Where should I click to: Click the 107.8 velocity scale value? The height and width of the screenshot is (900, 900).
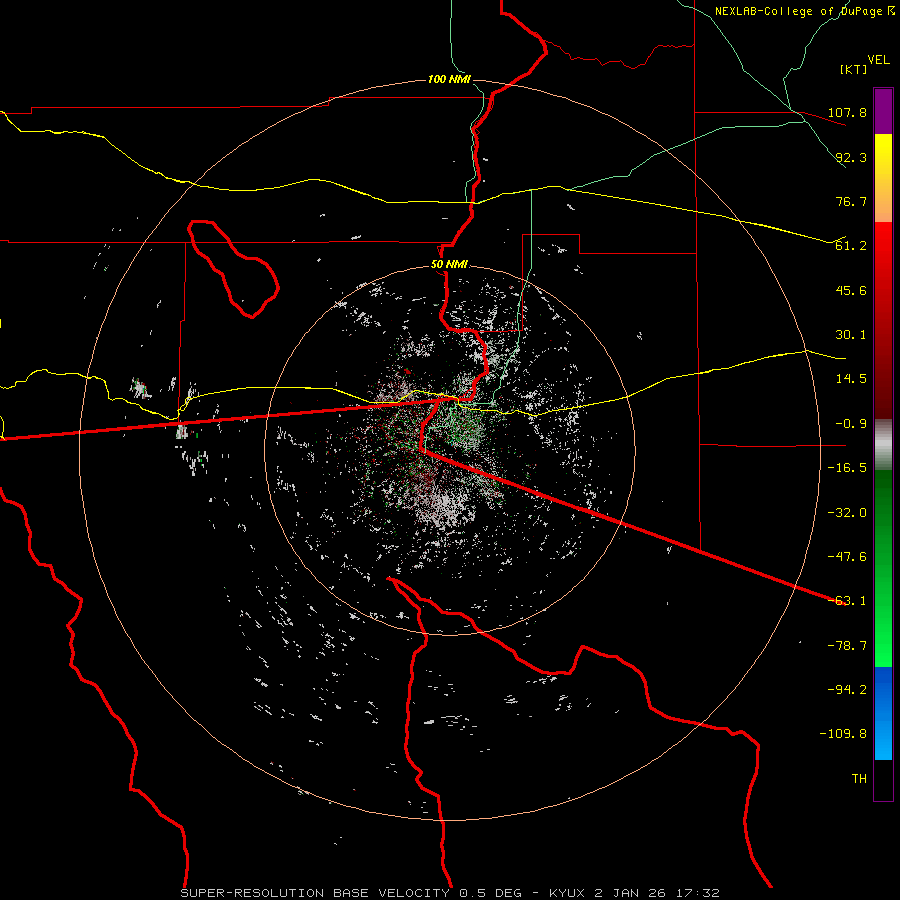(847, 112)
